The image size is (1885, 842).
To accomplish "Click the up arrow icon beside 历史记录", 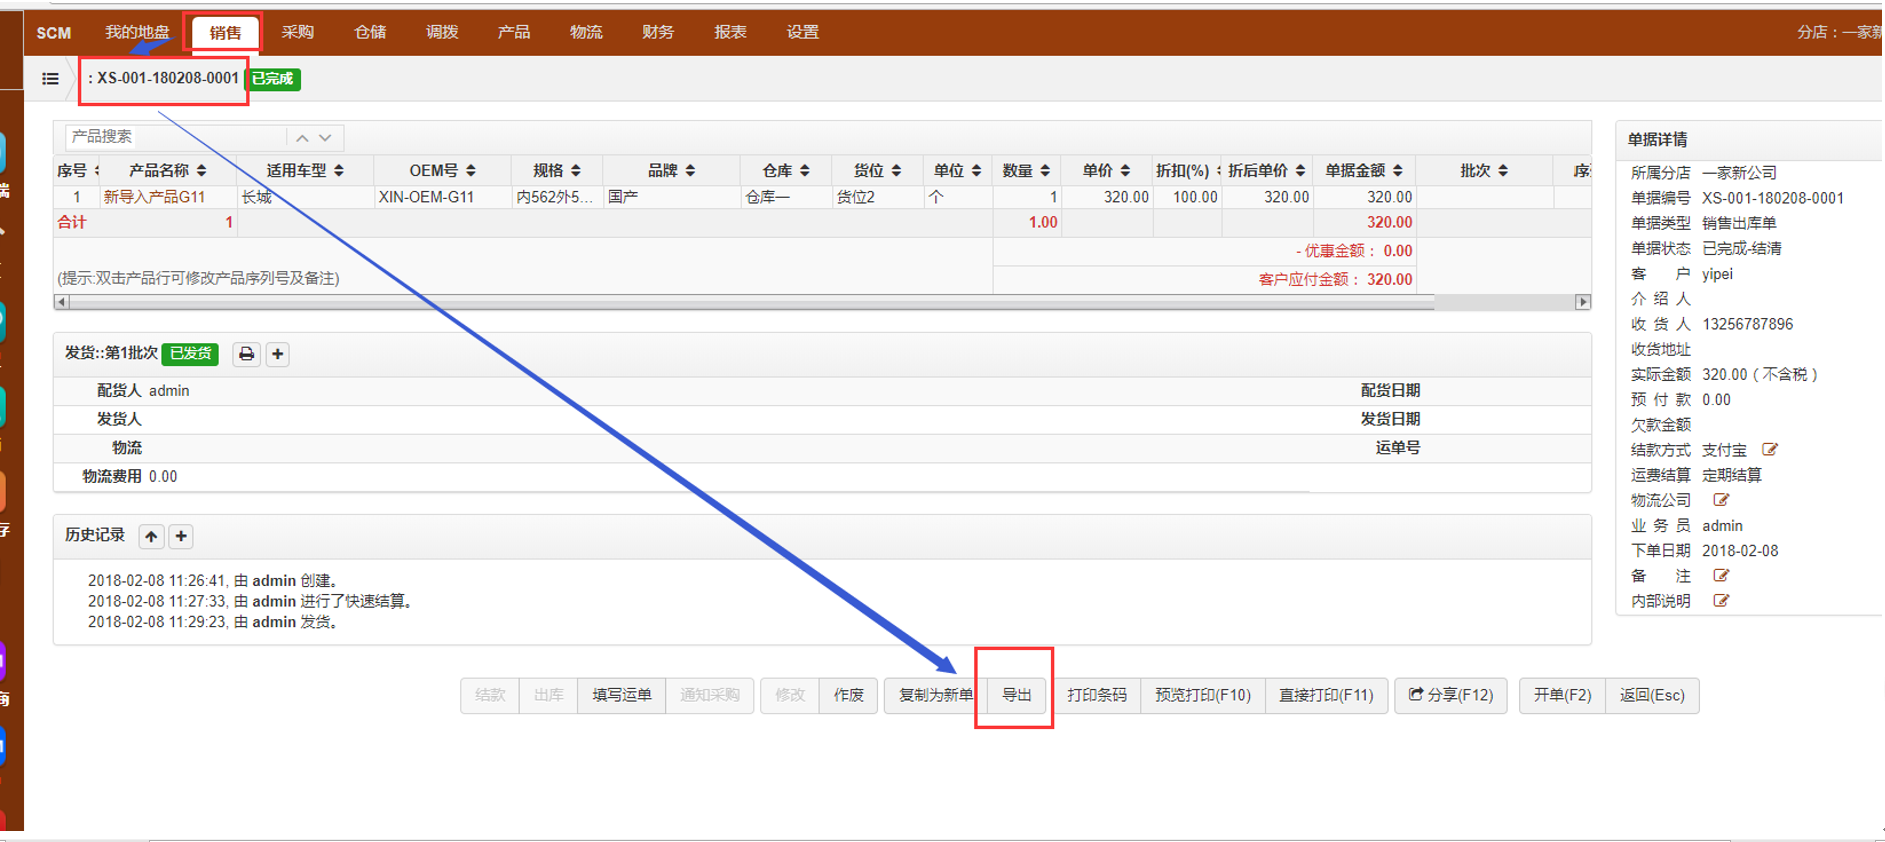I will (x=151, y=537).
